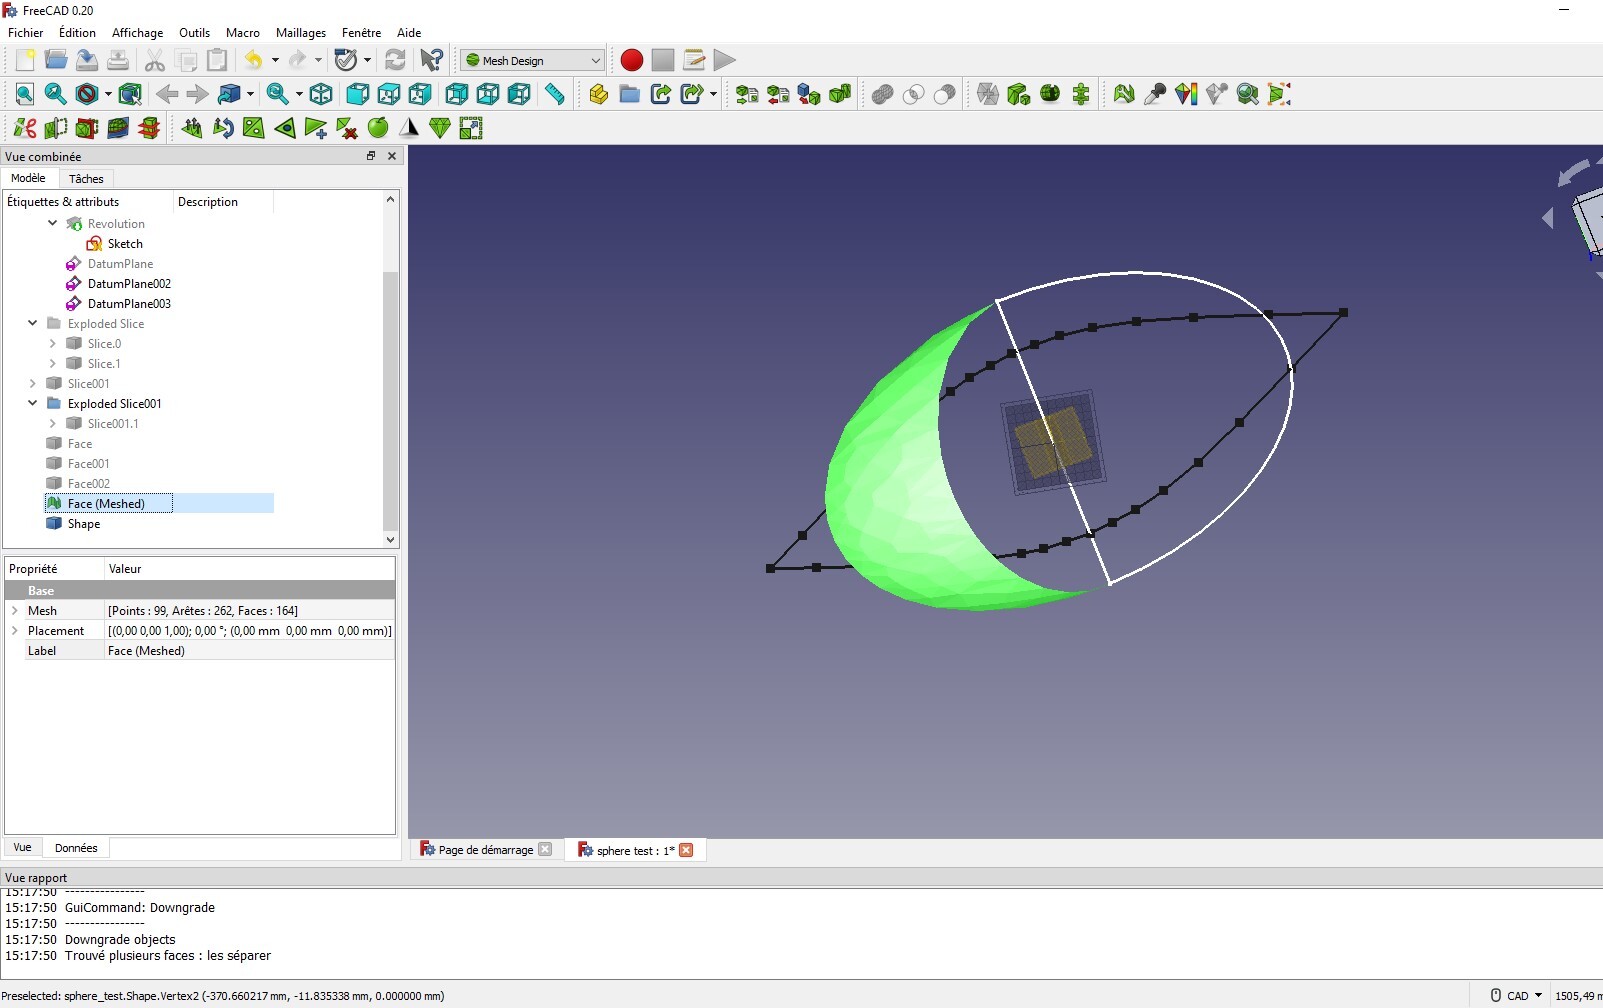Select the Sketch tree item
1603x1008 pixels.
tap(125, 243)
